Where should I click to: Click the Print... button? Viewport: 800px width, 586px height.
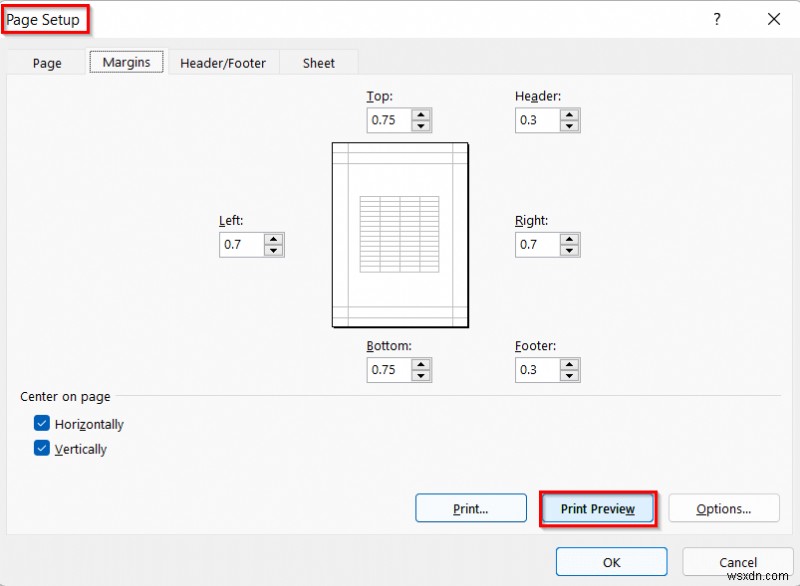470,508
